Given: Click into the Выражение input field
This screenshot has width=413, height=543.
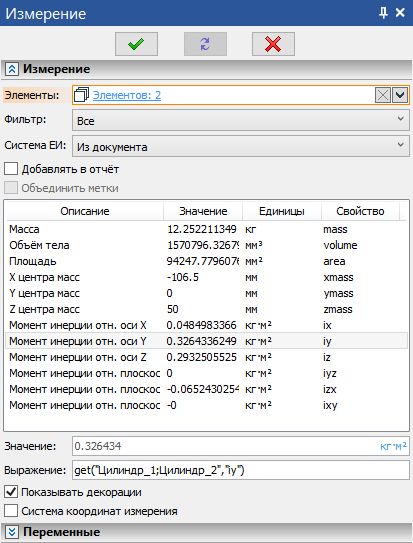Looking at the screenshot, I should point(241,470).
